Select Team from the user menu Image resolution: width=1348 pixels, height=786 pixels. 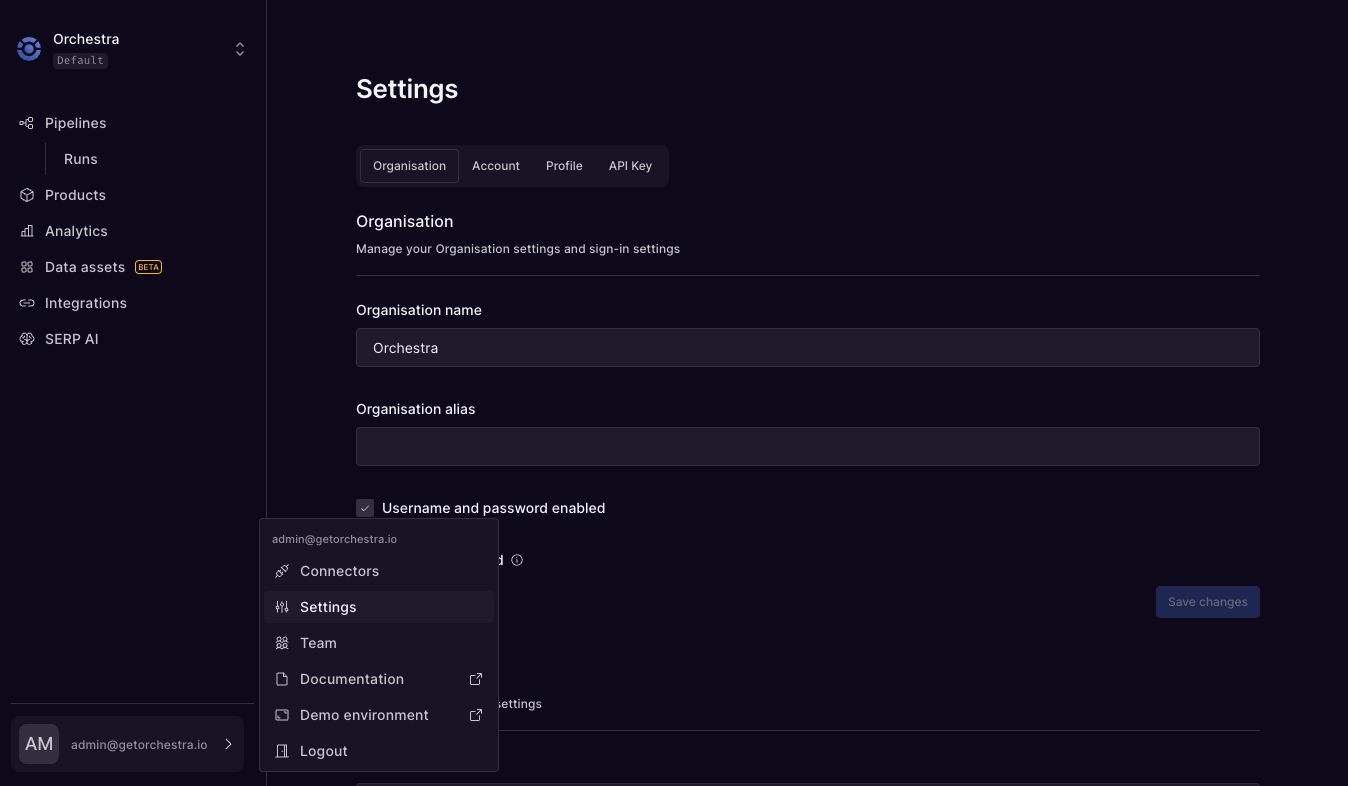tap(318, 643)
